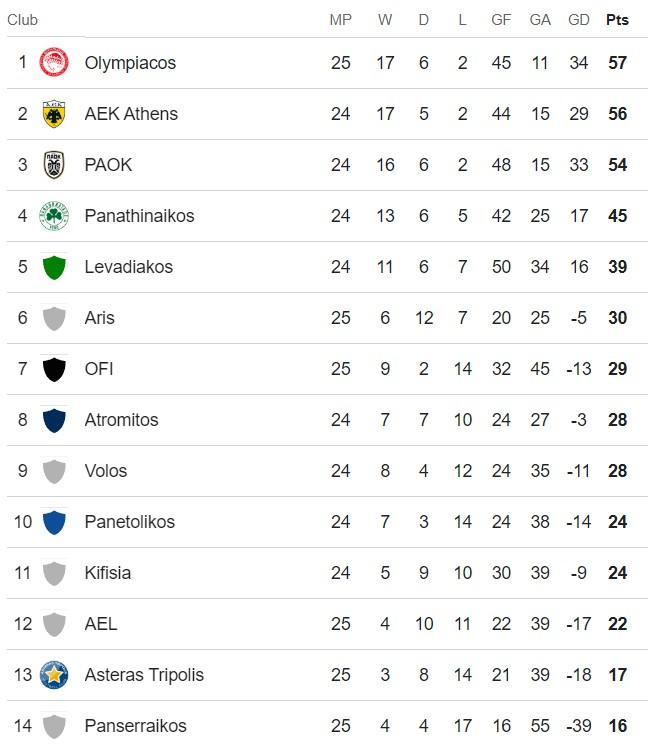Select the Volos team row name

pyautogui.click(x=106, y=471)
